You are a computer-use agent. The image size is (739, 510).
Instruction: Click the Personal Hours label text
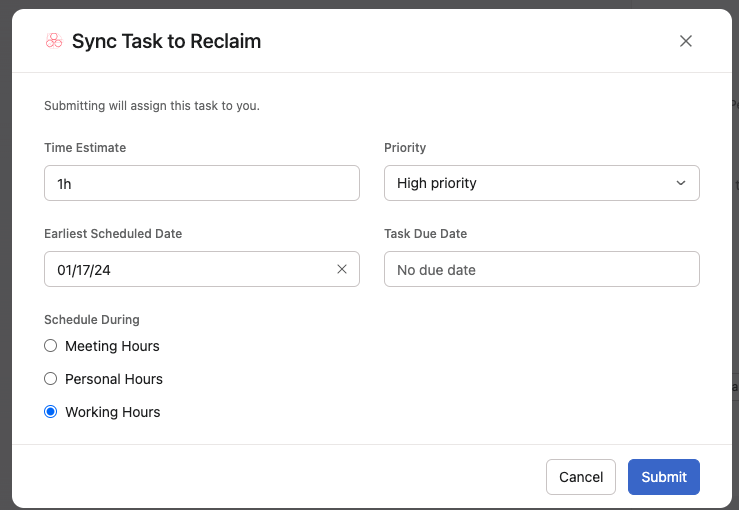[x=114, y=379]
